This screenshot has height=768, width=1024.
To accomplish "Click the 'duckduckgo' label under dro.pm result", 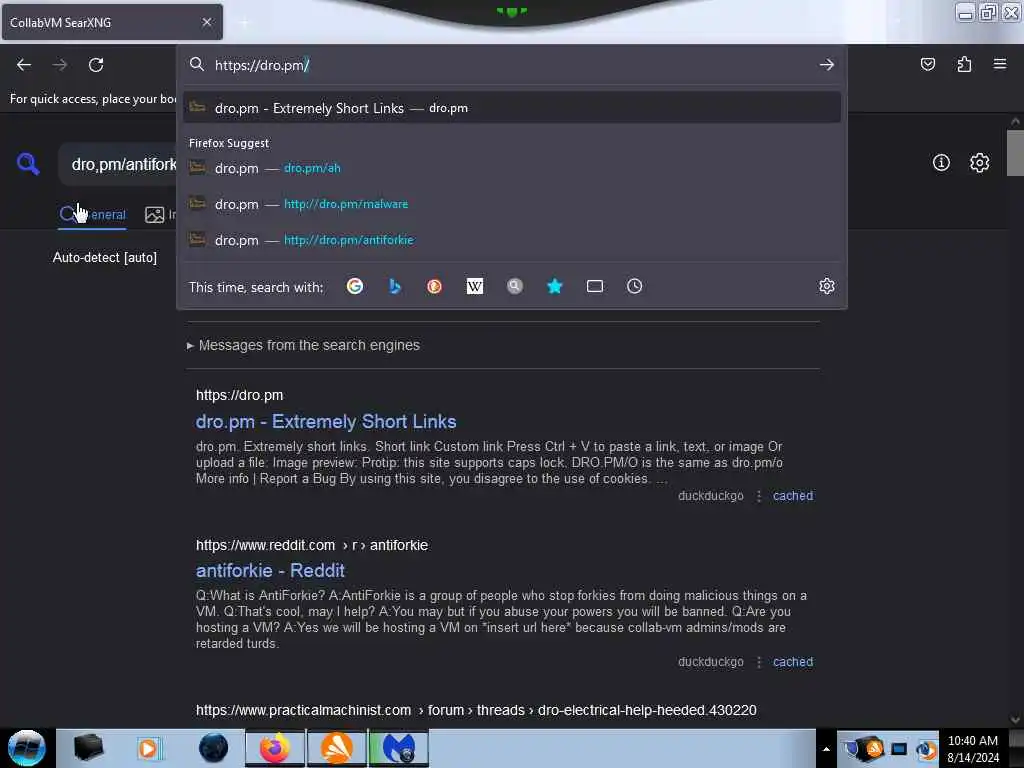I will pyautogui.click(x=711, y=496).
